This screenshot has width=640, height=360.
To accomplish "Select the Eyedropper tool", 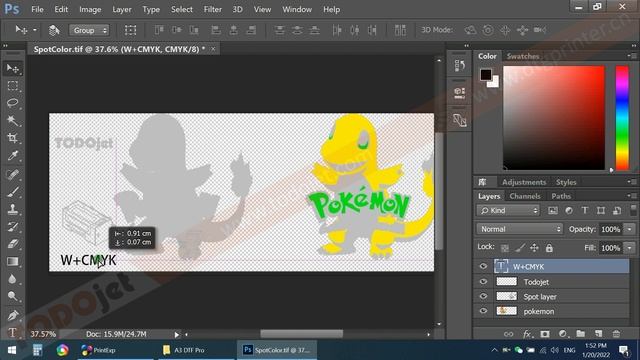I will coord(13,156).
